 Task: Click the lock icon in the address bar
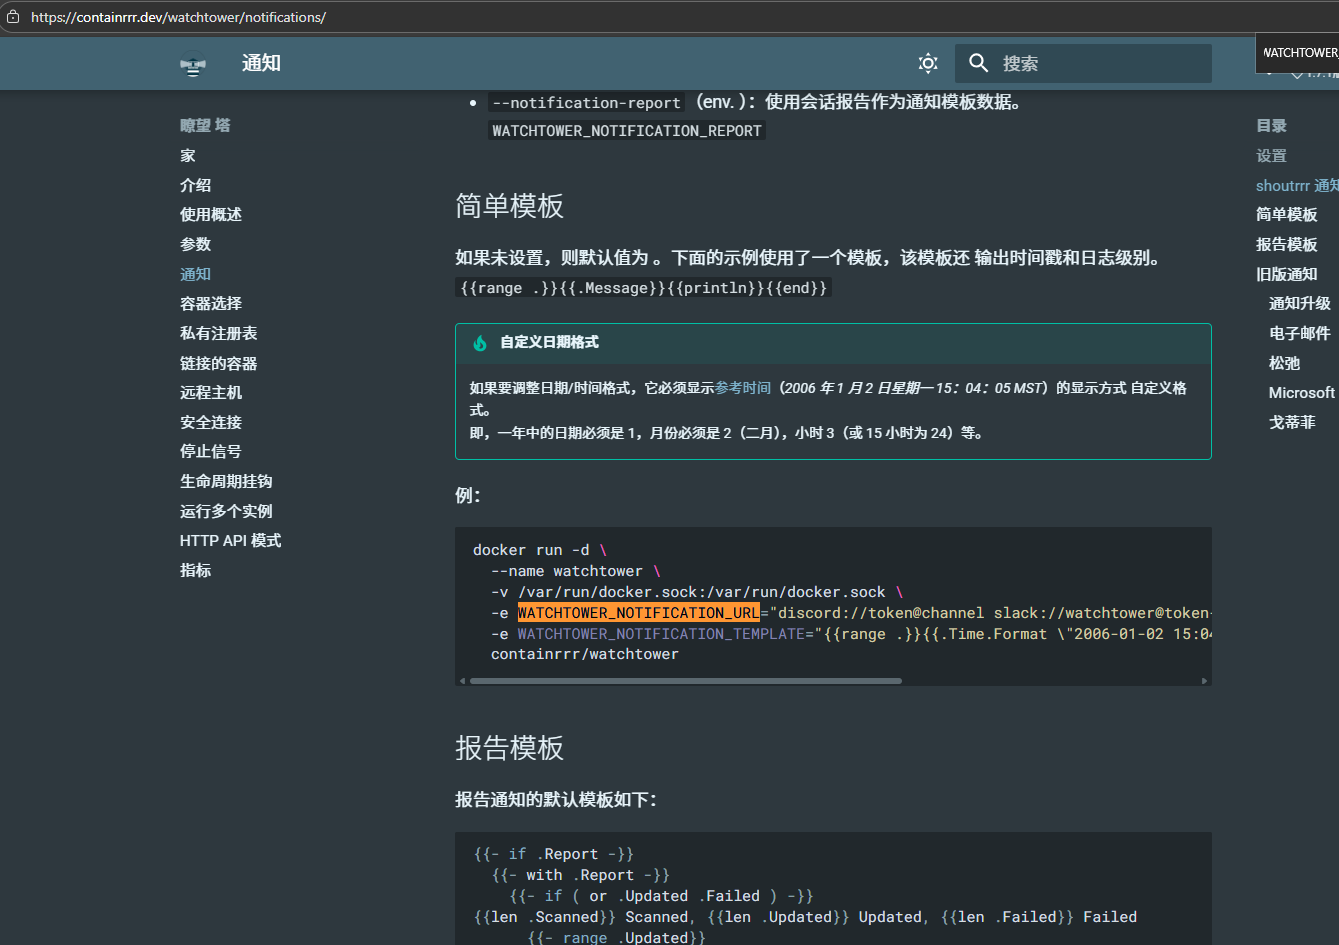tap(13, 17)
